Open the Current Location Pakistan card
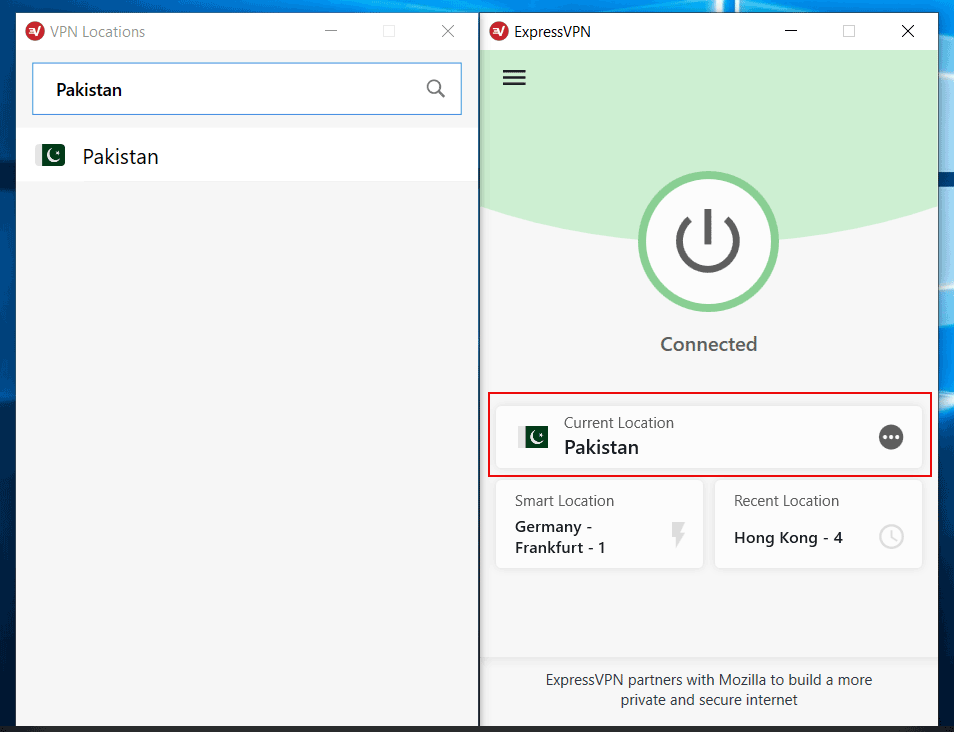 point(709,437)
